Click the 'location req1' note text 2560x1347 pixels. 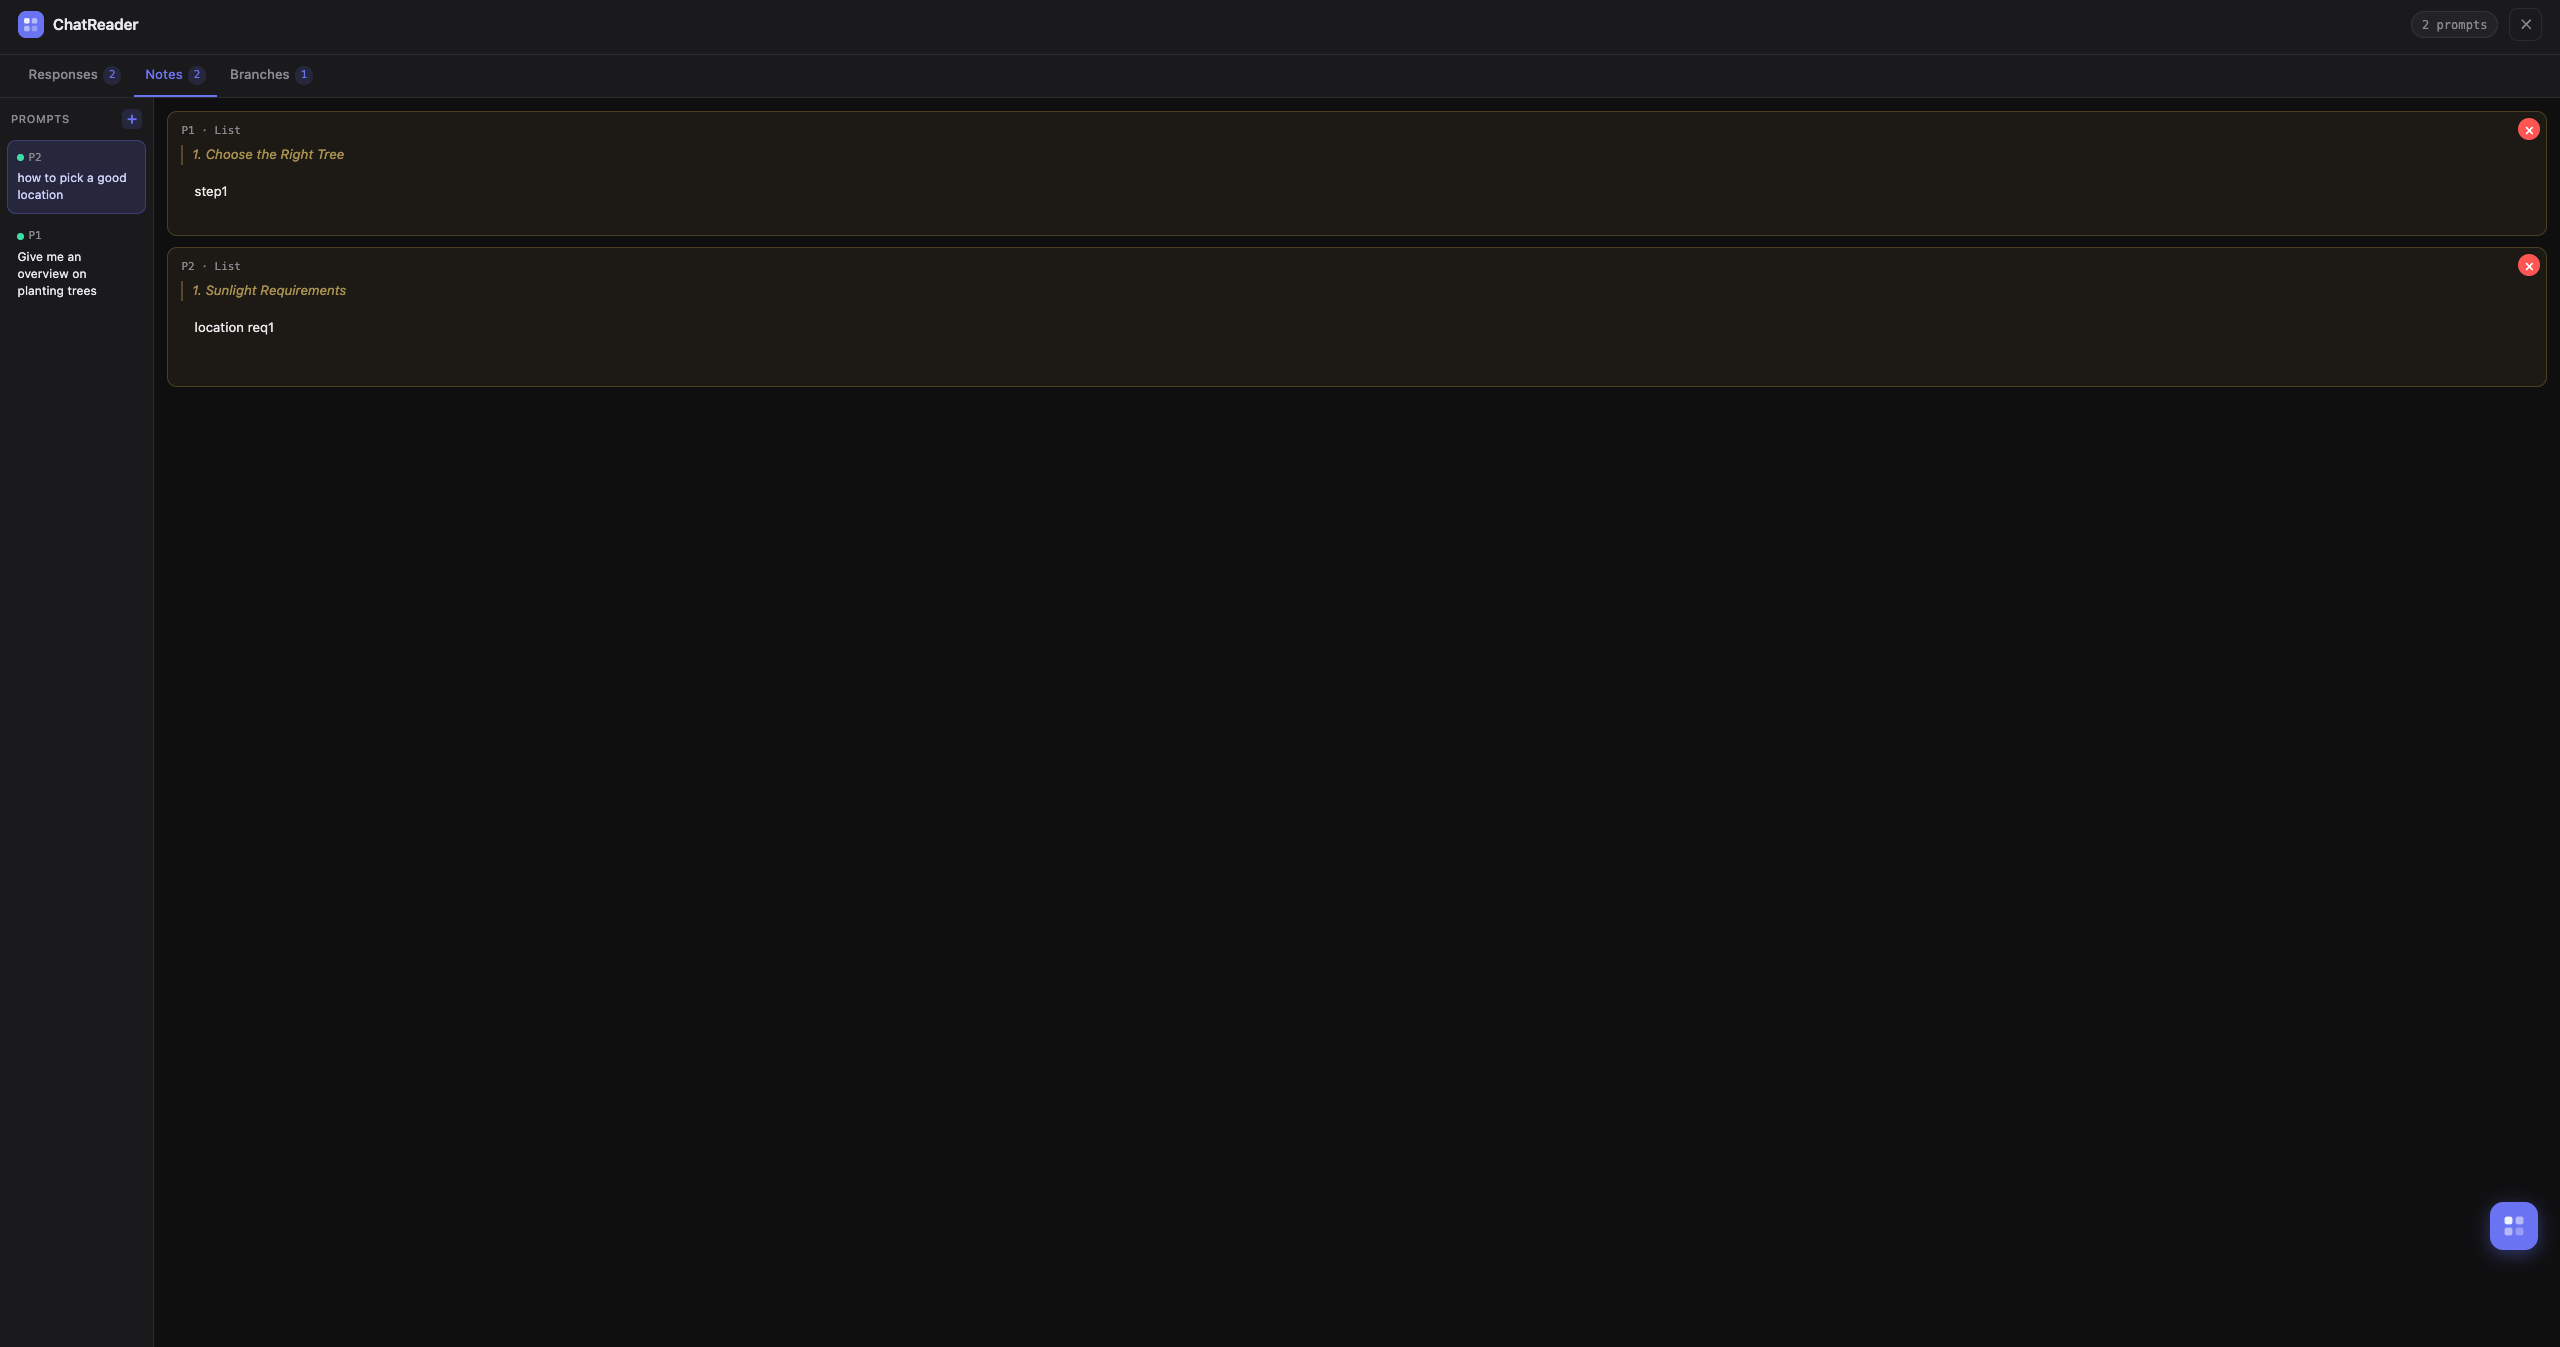tap(234, 328)
